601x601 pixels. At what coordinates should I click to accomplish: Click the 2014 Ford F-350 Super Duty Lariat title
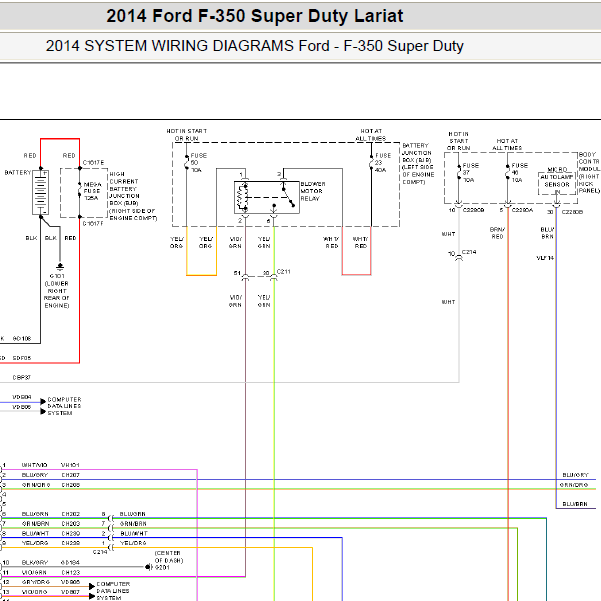[255, 16]
